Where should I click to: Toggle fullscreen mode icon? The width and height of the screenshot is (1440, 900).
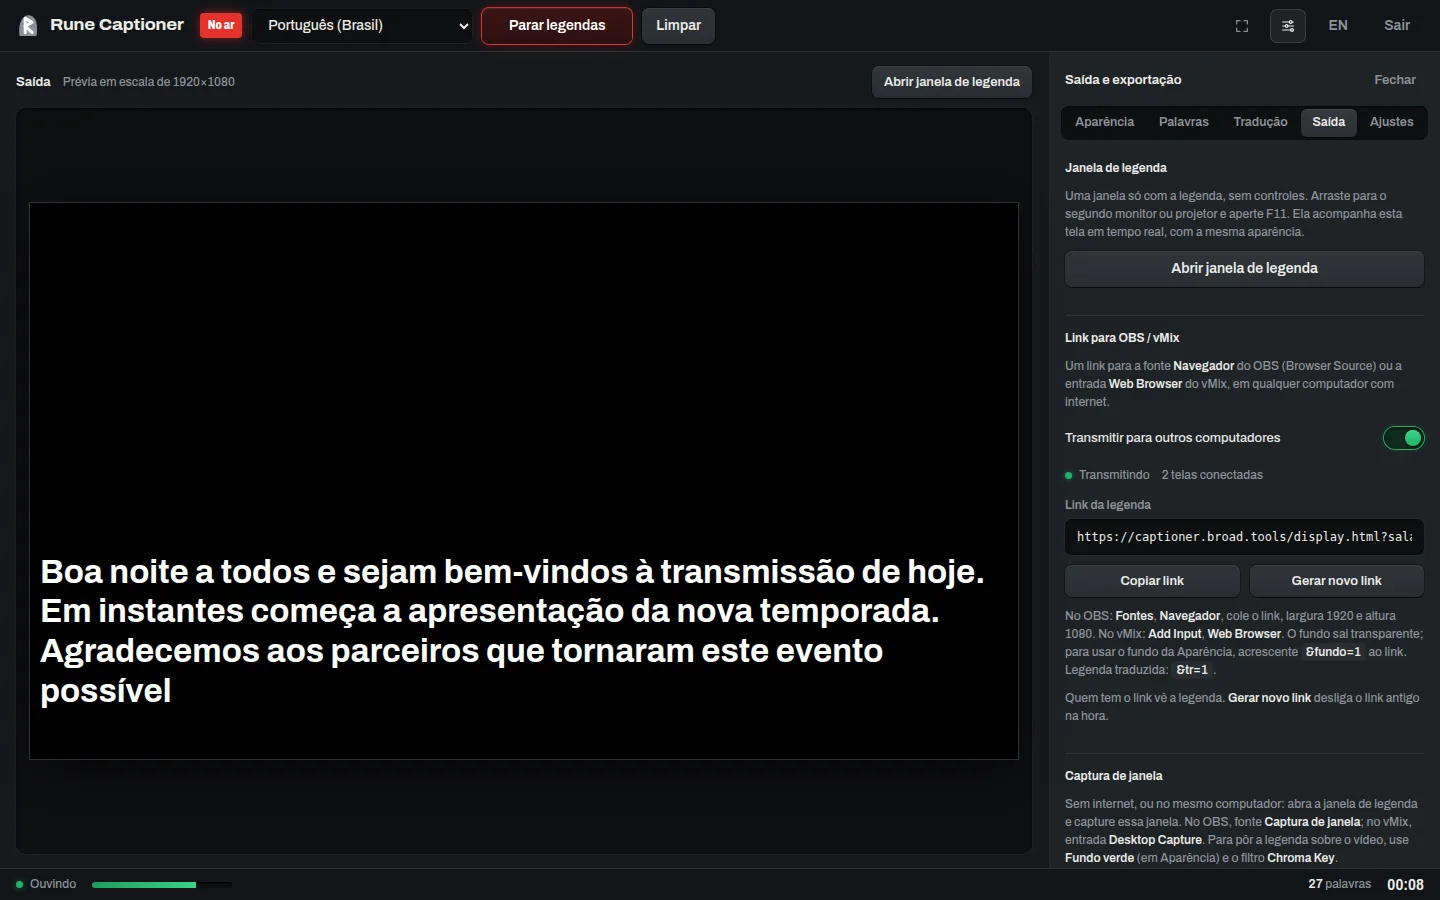click(1242, 26)
